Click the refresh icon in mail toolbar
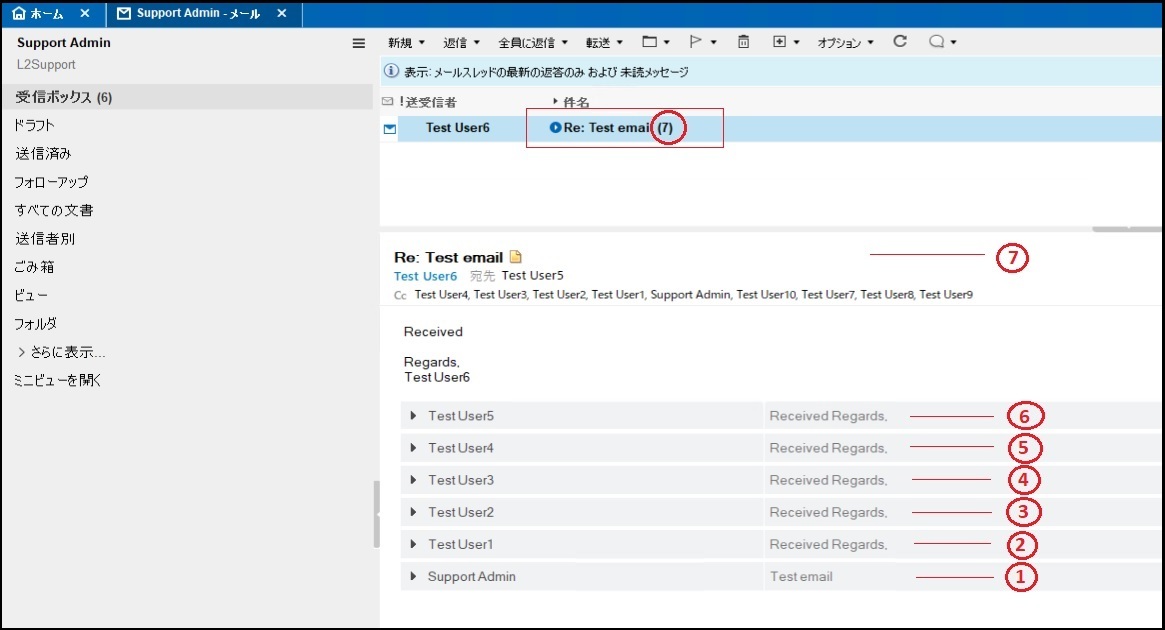 [x=900, y=42]
